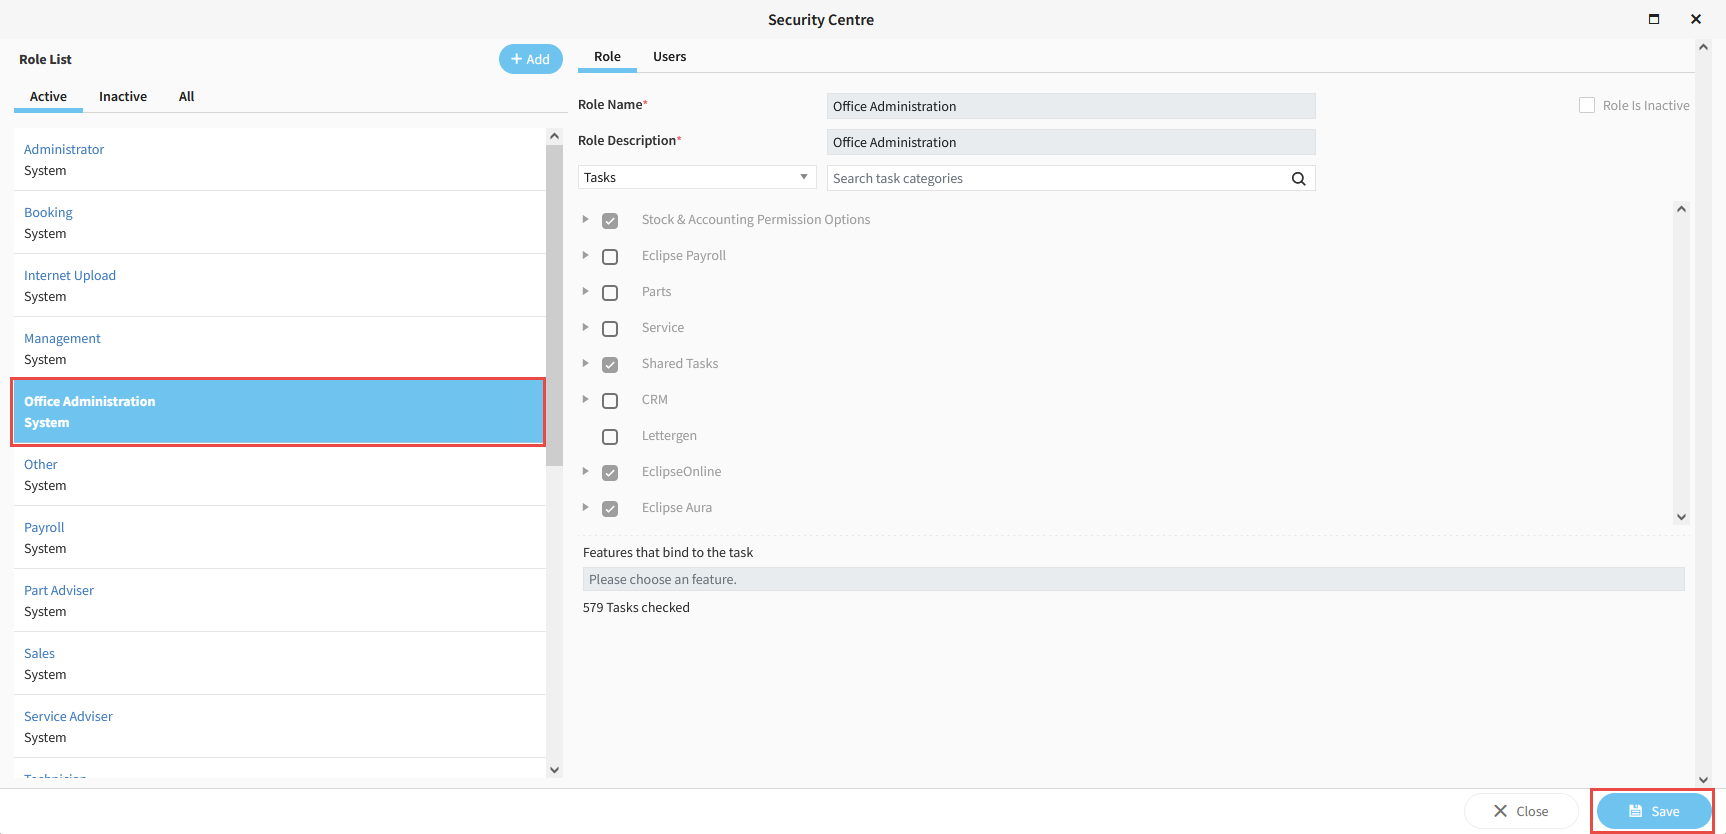Screen dimensions: 1726x834
Task: Click the maximize window icon
Action: click(x=1654, y=19)
